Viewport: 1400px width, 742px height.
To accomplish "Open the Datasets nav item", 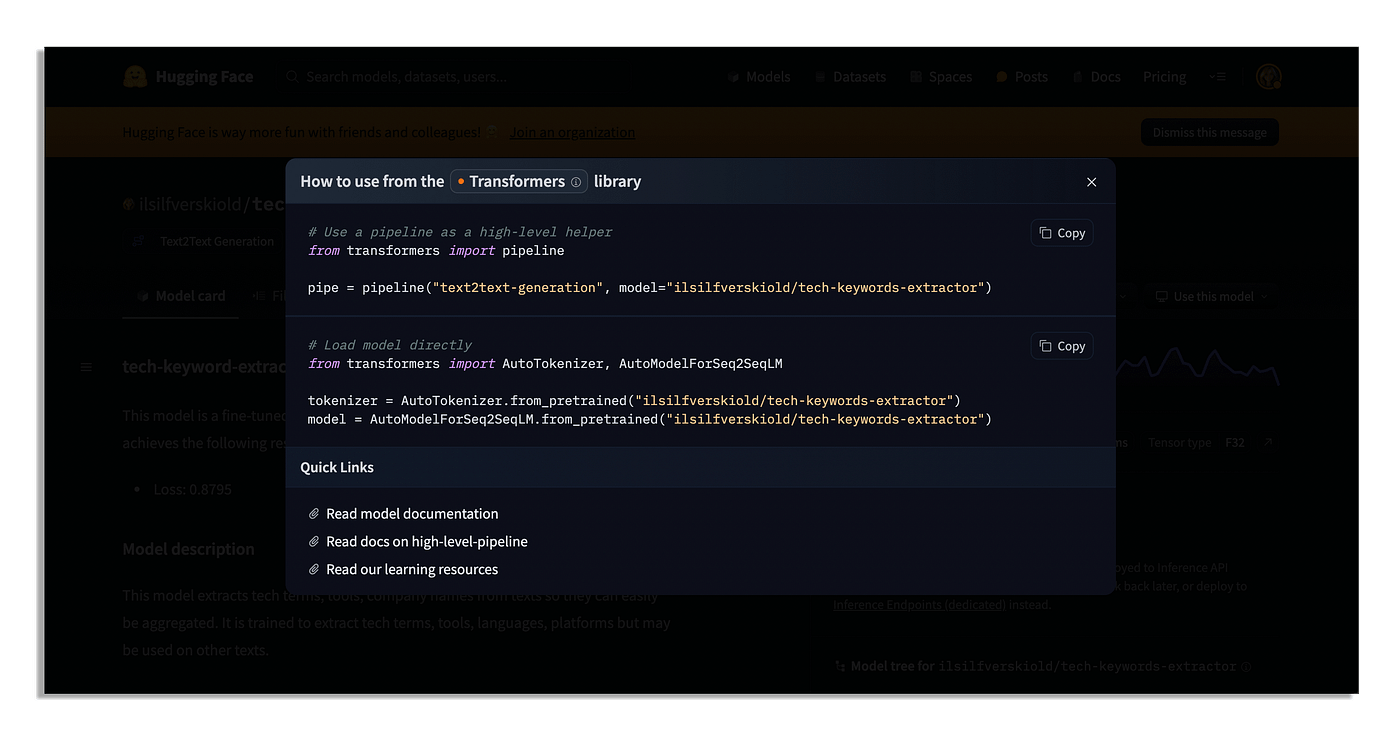I will coord(850,77).
